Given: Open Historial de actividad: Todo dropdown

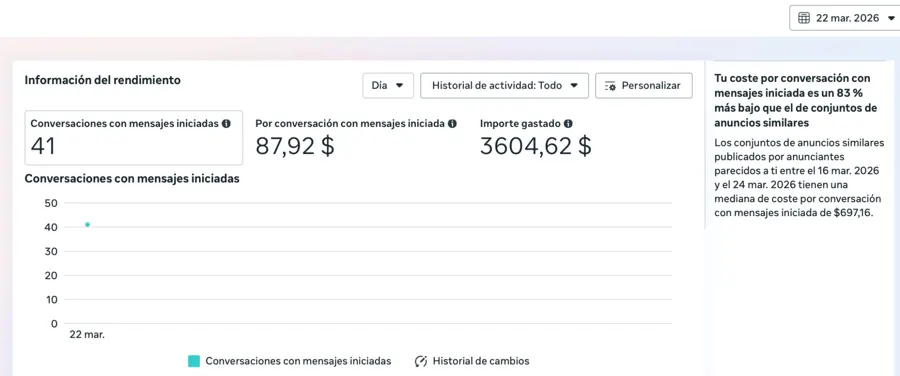Looking at the screenshot, I should coord(505,86).
